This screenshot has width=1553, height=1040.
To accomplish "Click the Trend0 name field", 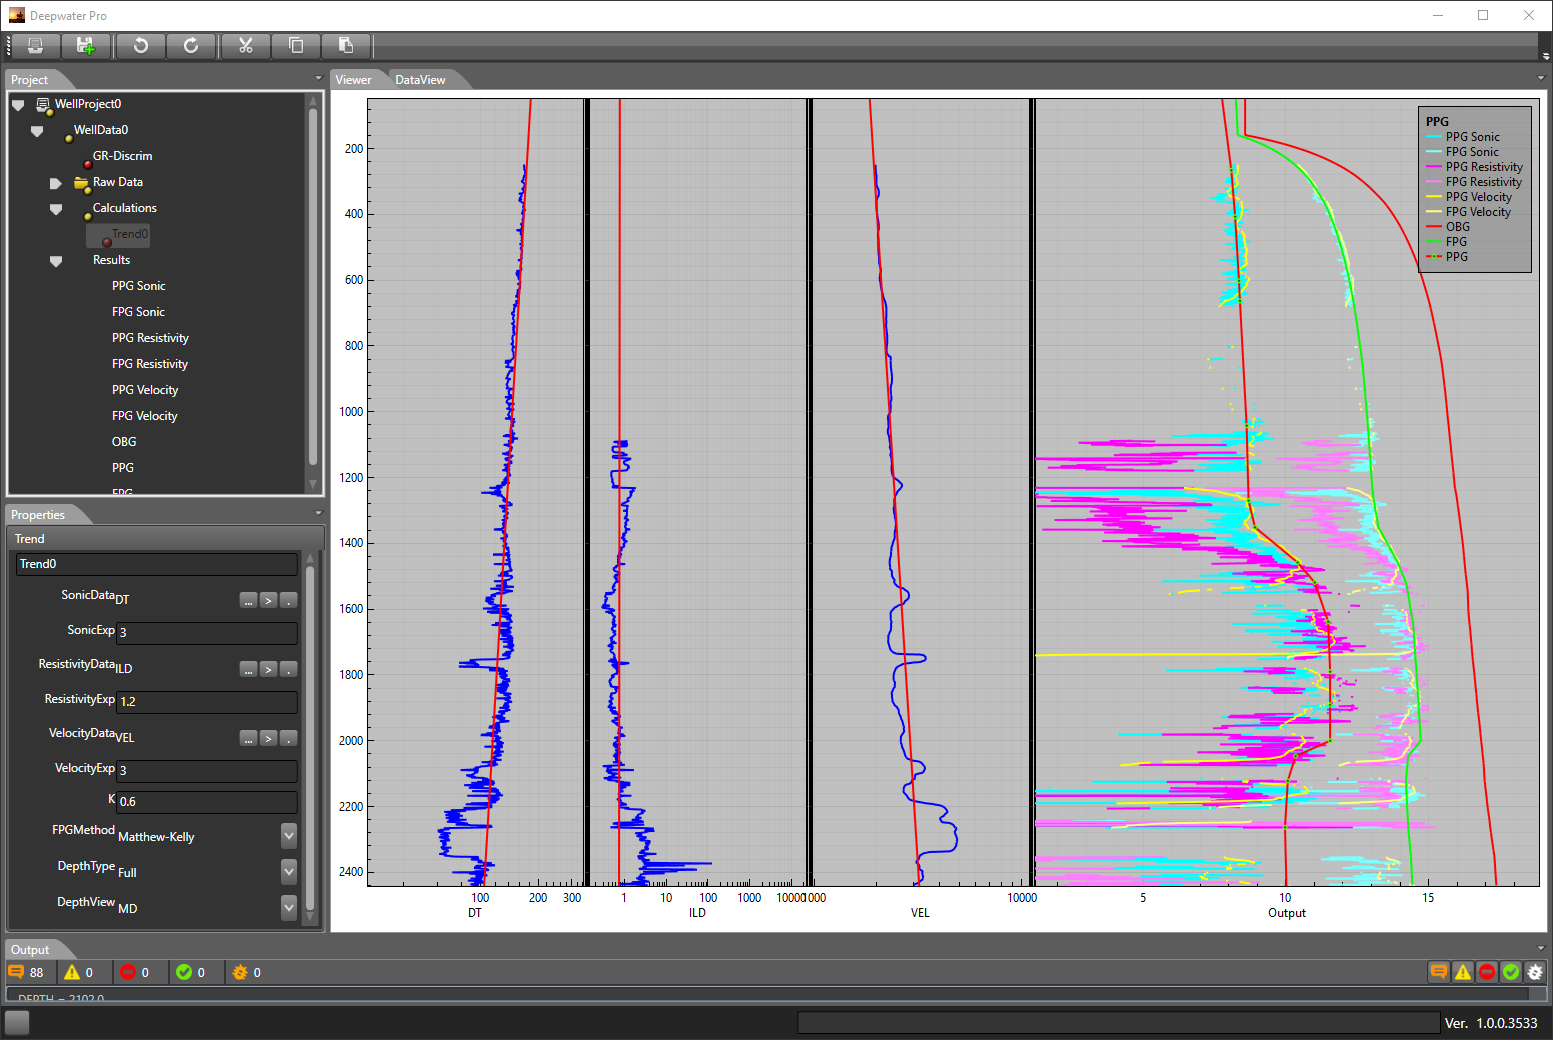I will point(157,564).
